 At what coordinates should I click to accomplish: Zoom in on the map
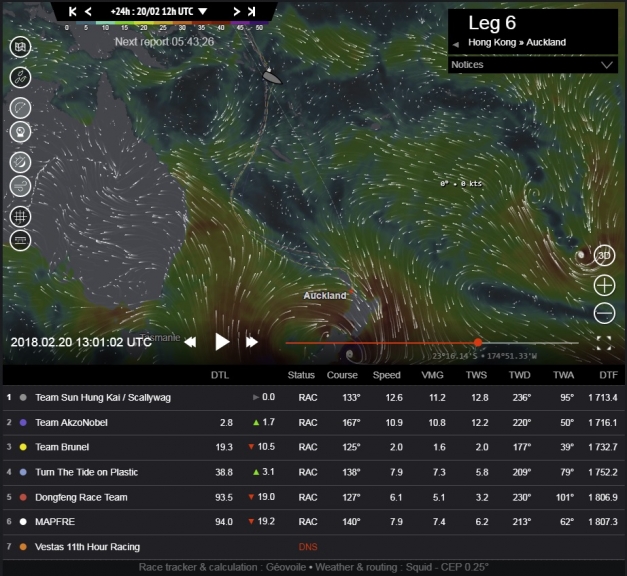[x=604, y=286]
